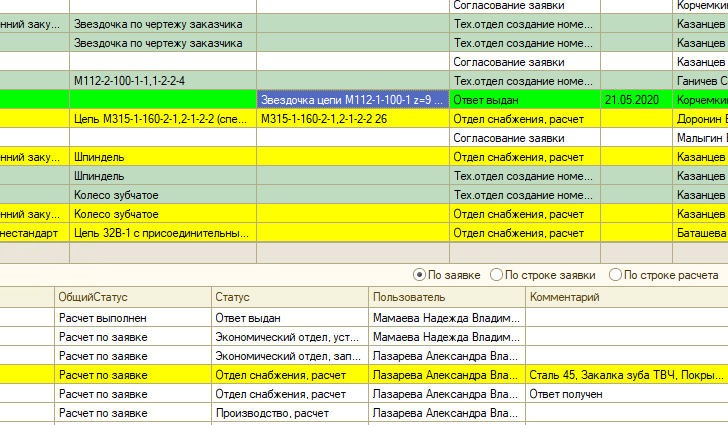Click 'Расчет по заявке' in the 'Экономический отдел, зап...' row
This screenshot has height=425, width=728.
point(133,356)
